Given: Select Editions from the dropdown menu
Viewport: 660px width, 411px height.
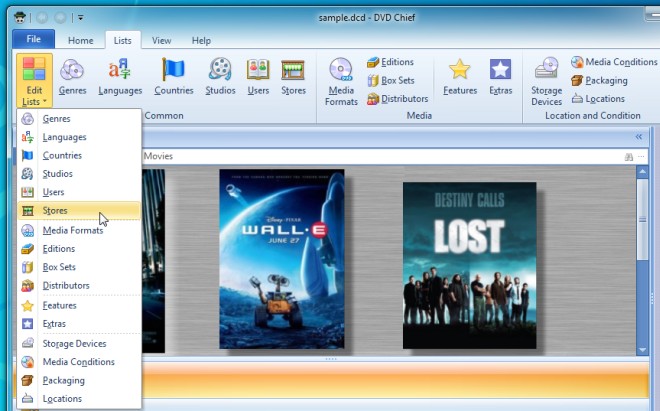Looking at the screenshot, I should (x=79, y=249).
